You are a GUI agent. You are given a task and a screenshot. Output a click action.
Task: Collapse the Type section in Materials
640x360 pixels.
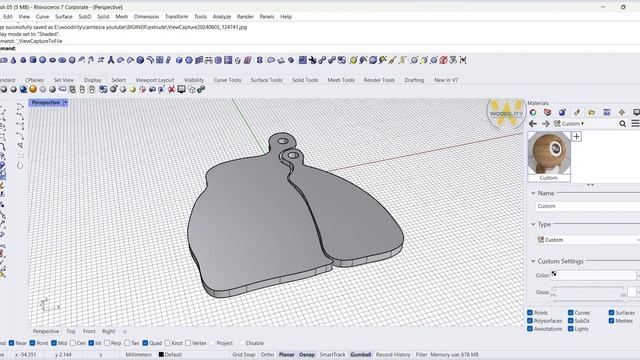533,224
